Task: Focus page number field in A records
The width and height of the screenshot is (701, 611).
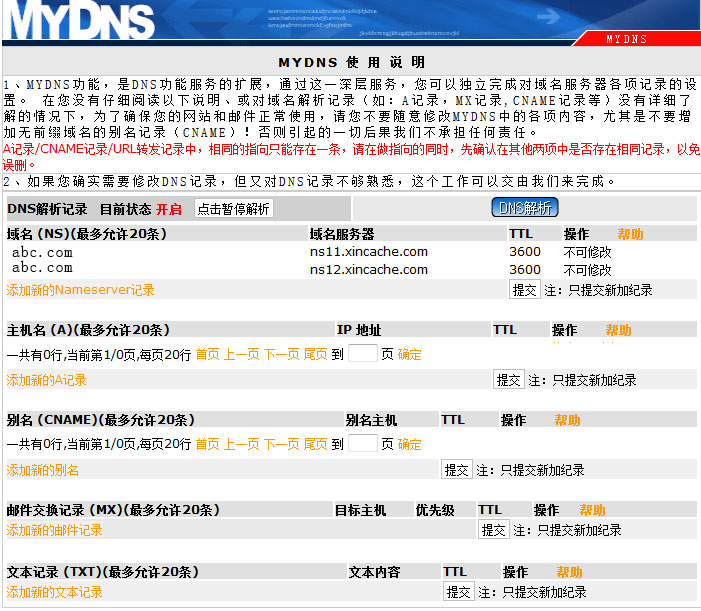Action: pyautogui.click(x=363, y=353)
